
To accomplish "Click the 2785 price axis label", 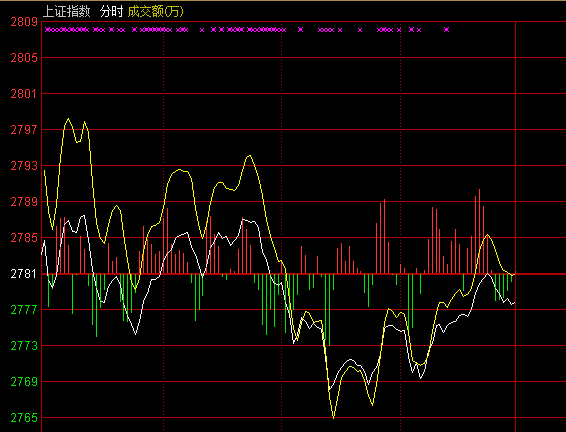I will pos(24,238).
